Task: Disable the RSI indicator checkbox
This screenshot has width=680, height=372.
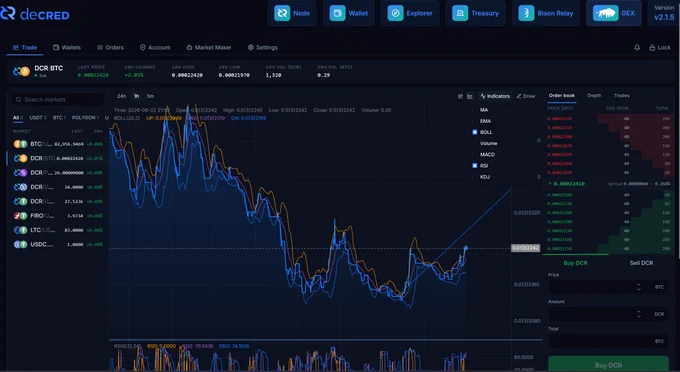Action: (474, 166)
